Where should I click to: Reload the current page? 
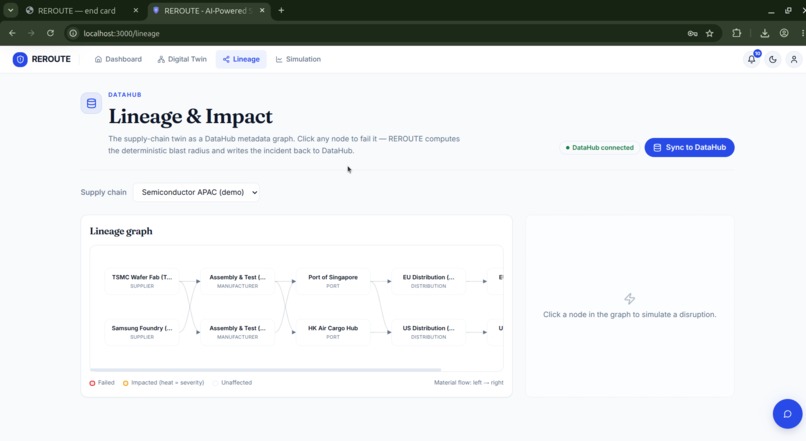pyautogui.click(x=50, y=33)
